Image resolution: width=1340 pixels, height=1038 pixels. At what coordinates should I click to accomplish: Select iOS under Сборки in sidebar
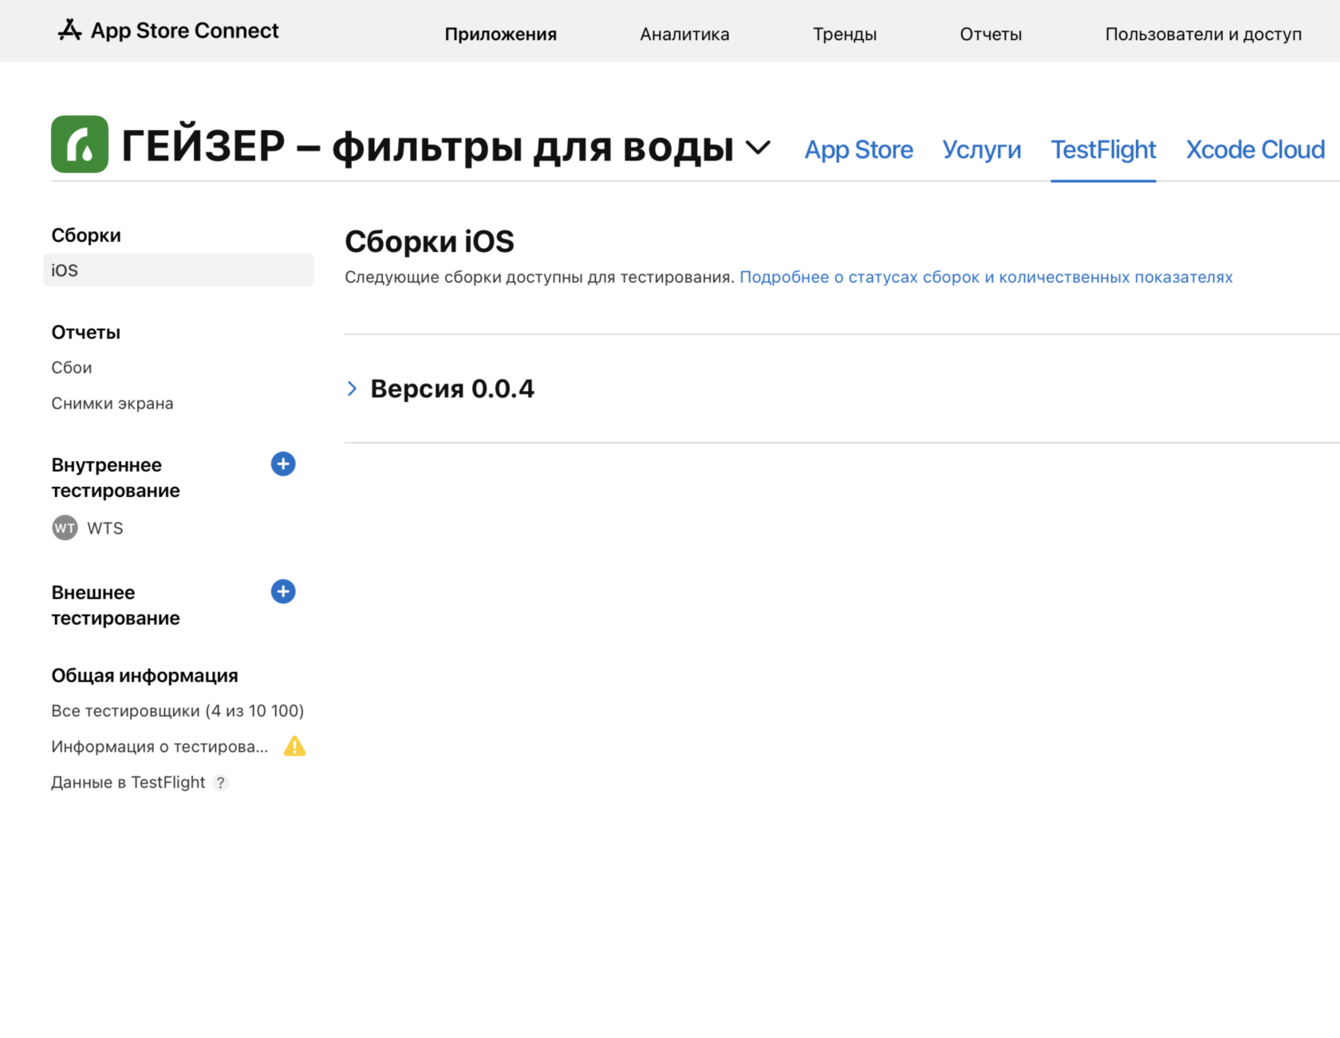coord(178,270)
